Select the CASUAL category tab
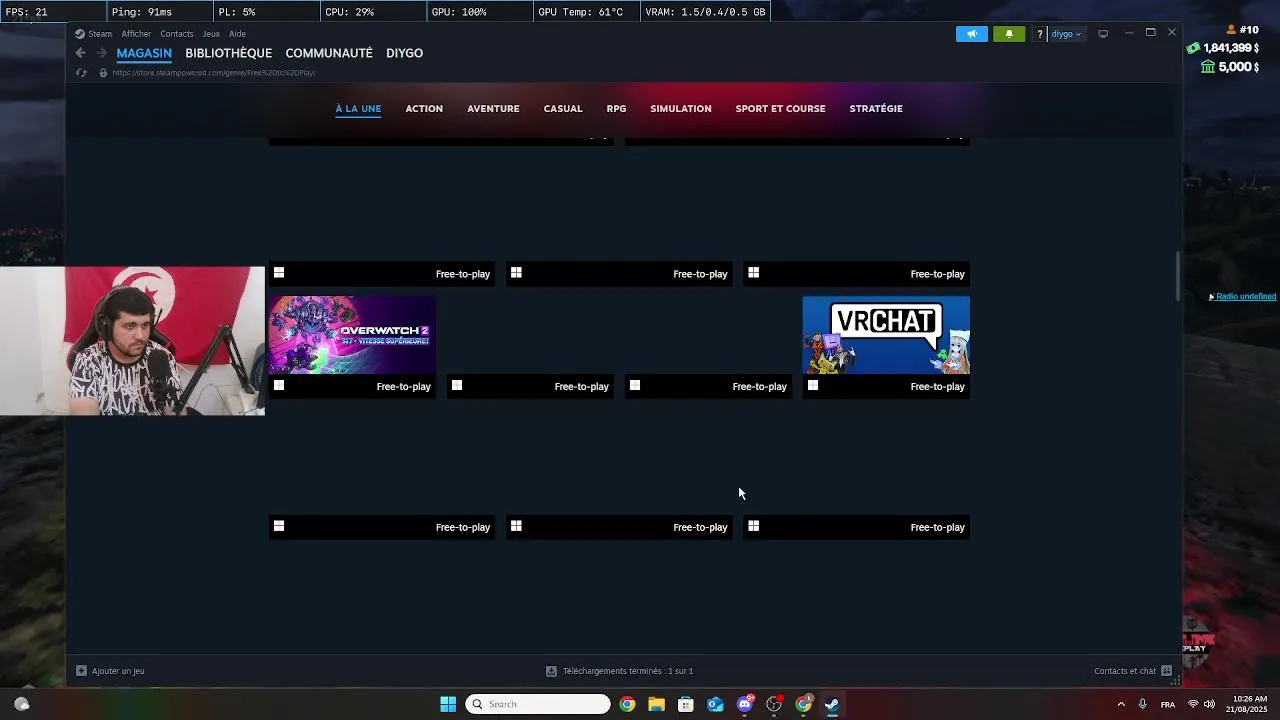Screen dimensions: 1280x720 coord(563,108)
